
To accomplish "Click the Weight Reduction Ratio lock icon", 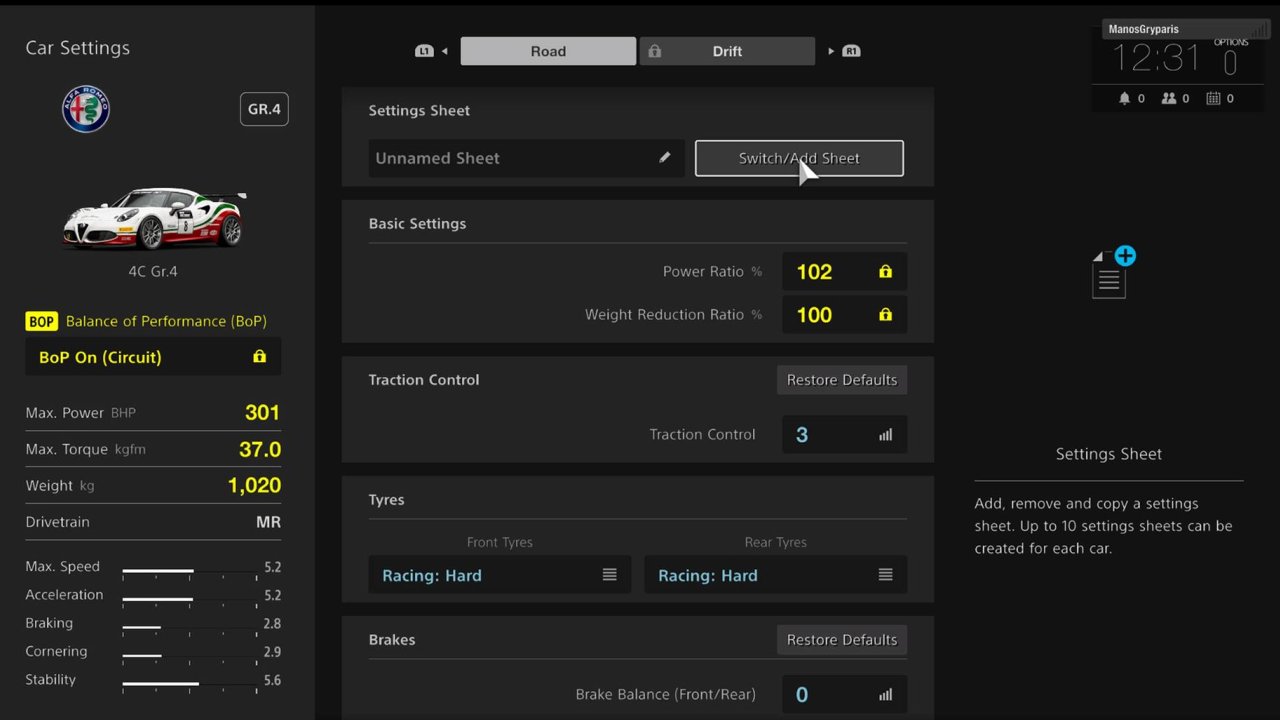I will (885, 314).
